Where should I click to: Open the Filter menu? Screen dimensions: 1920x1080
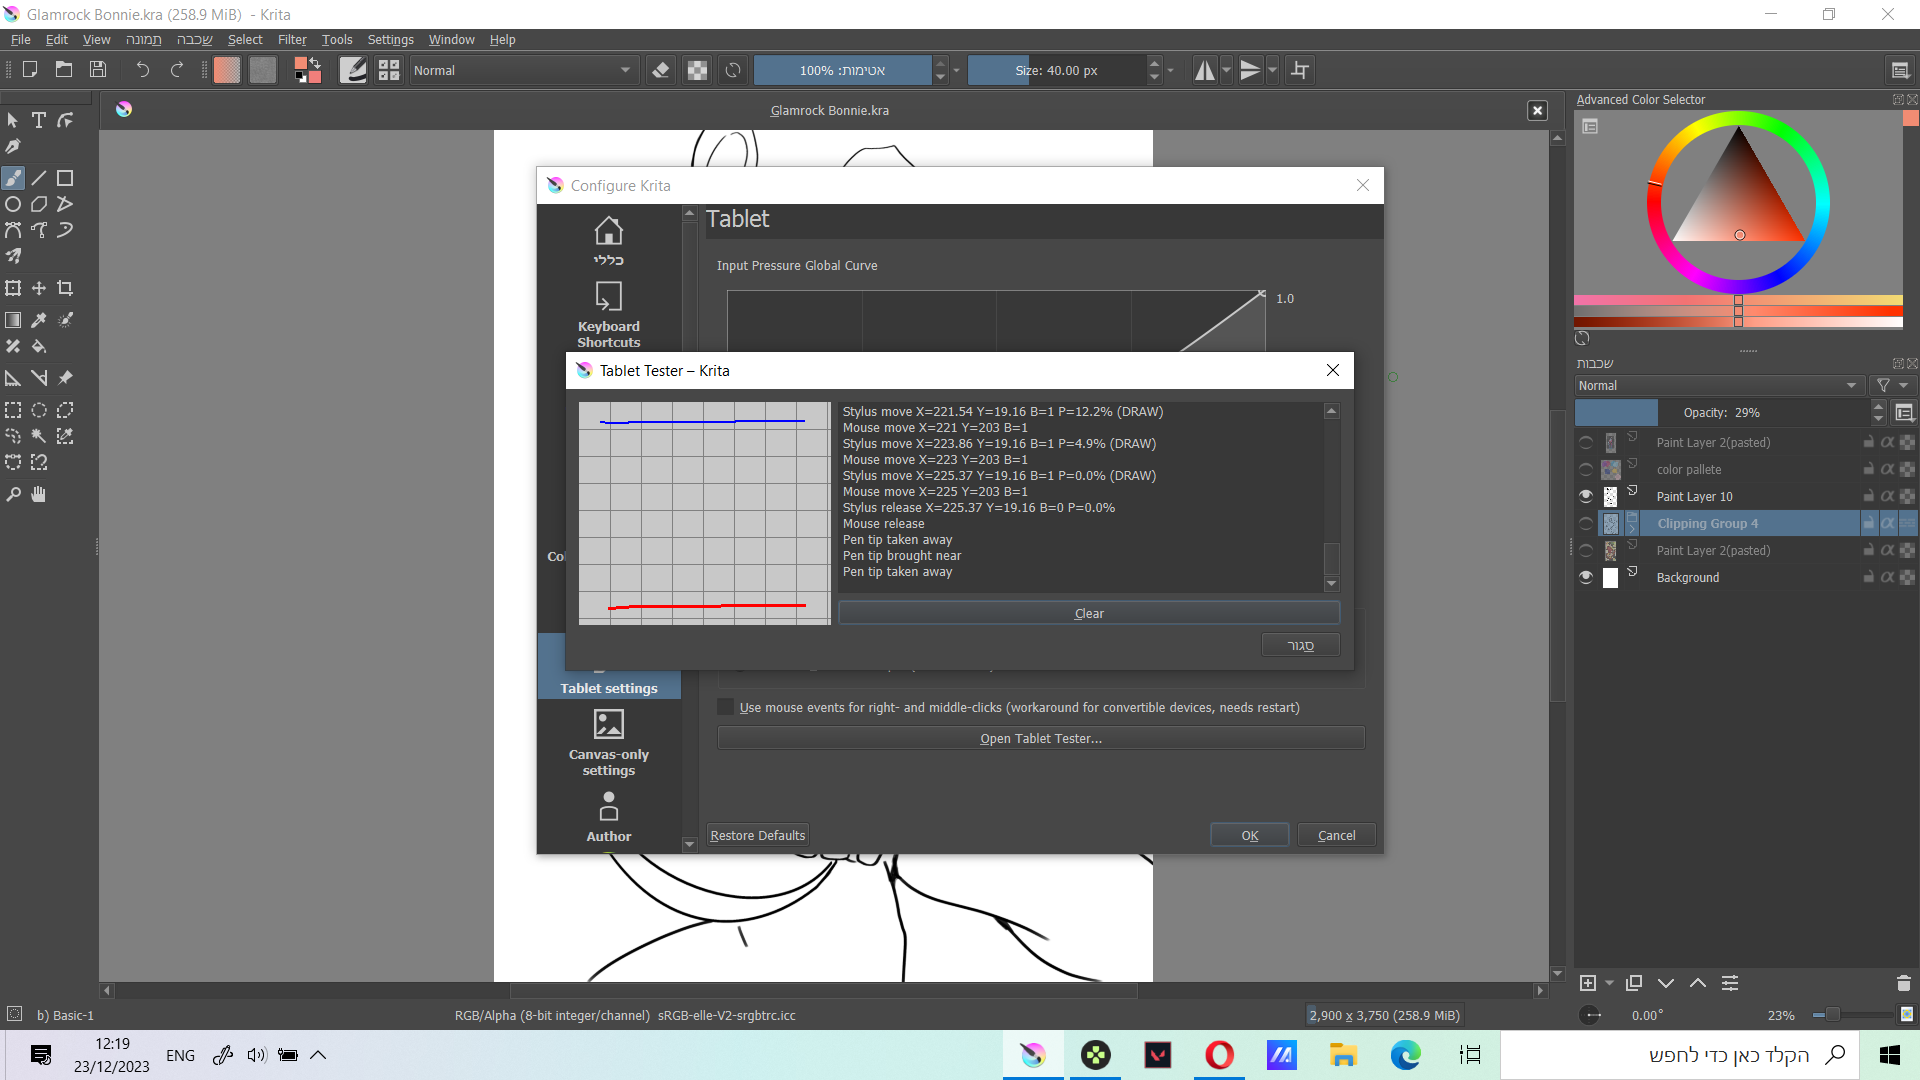[291, 39]
